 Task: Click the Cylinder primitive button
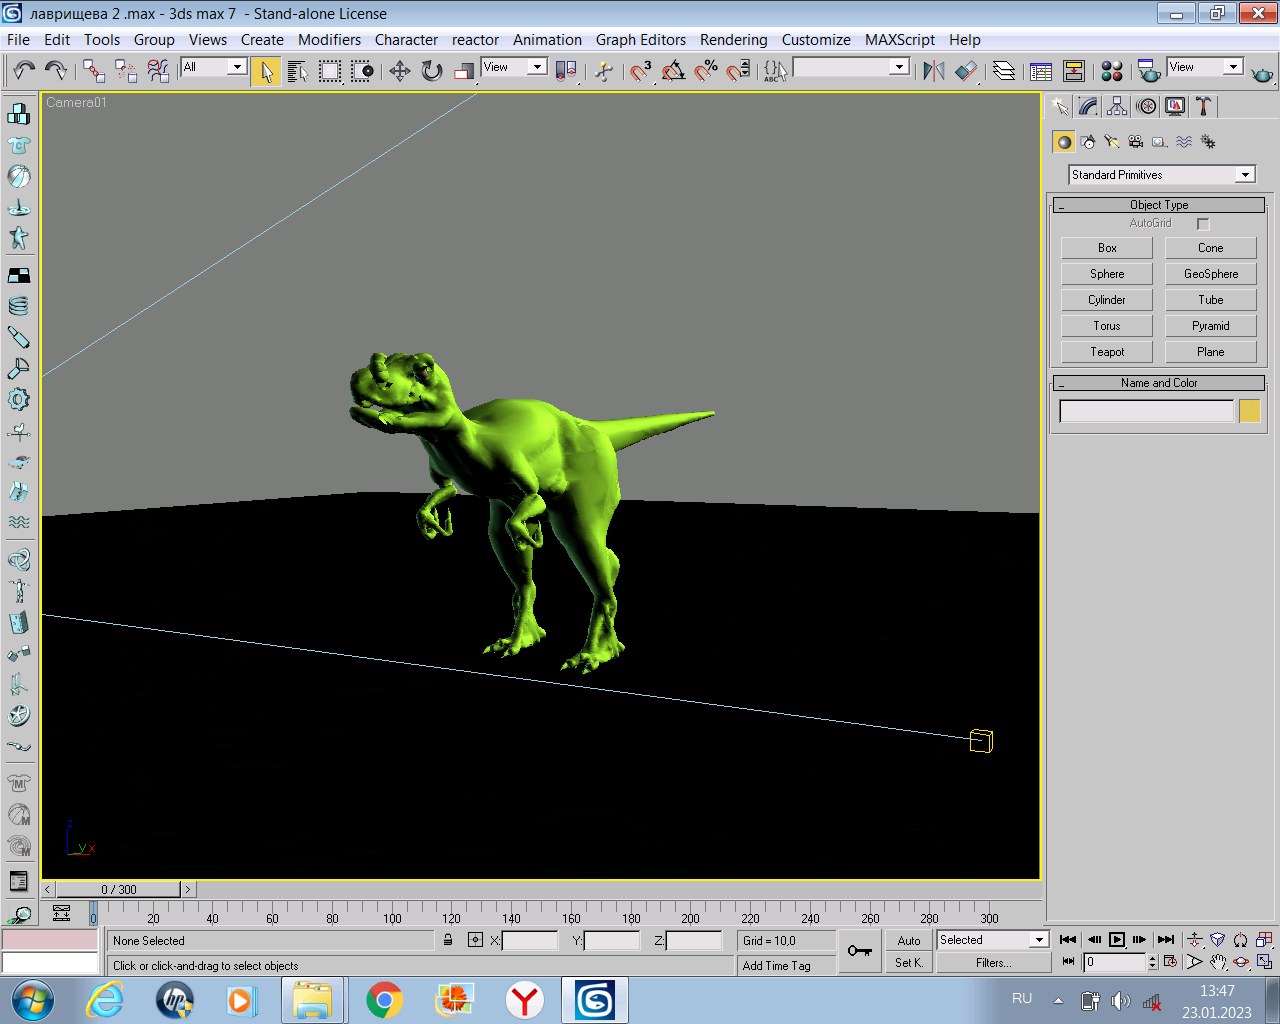click(1107, 300)
